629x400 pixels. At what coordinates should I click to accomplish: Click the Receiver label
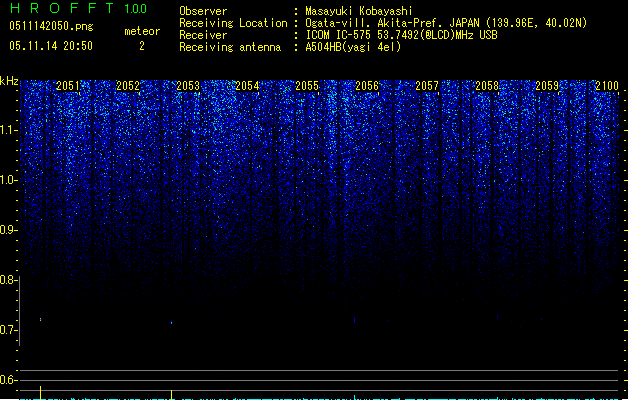tap(203, 35)
